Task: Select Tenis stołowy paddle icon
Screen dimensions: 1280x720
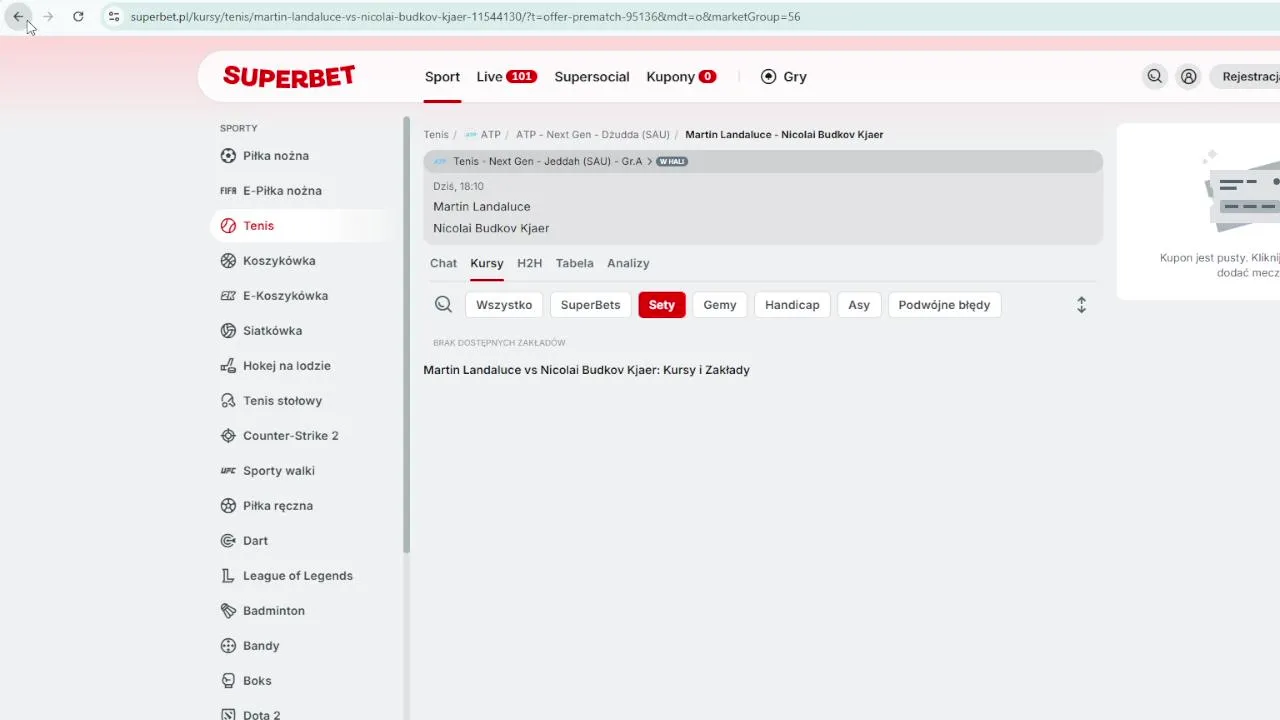Action: [228, 401]
